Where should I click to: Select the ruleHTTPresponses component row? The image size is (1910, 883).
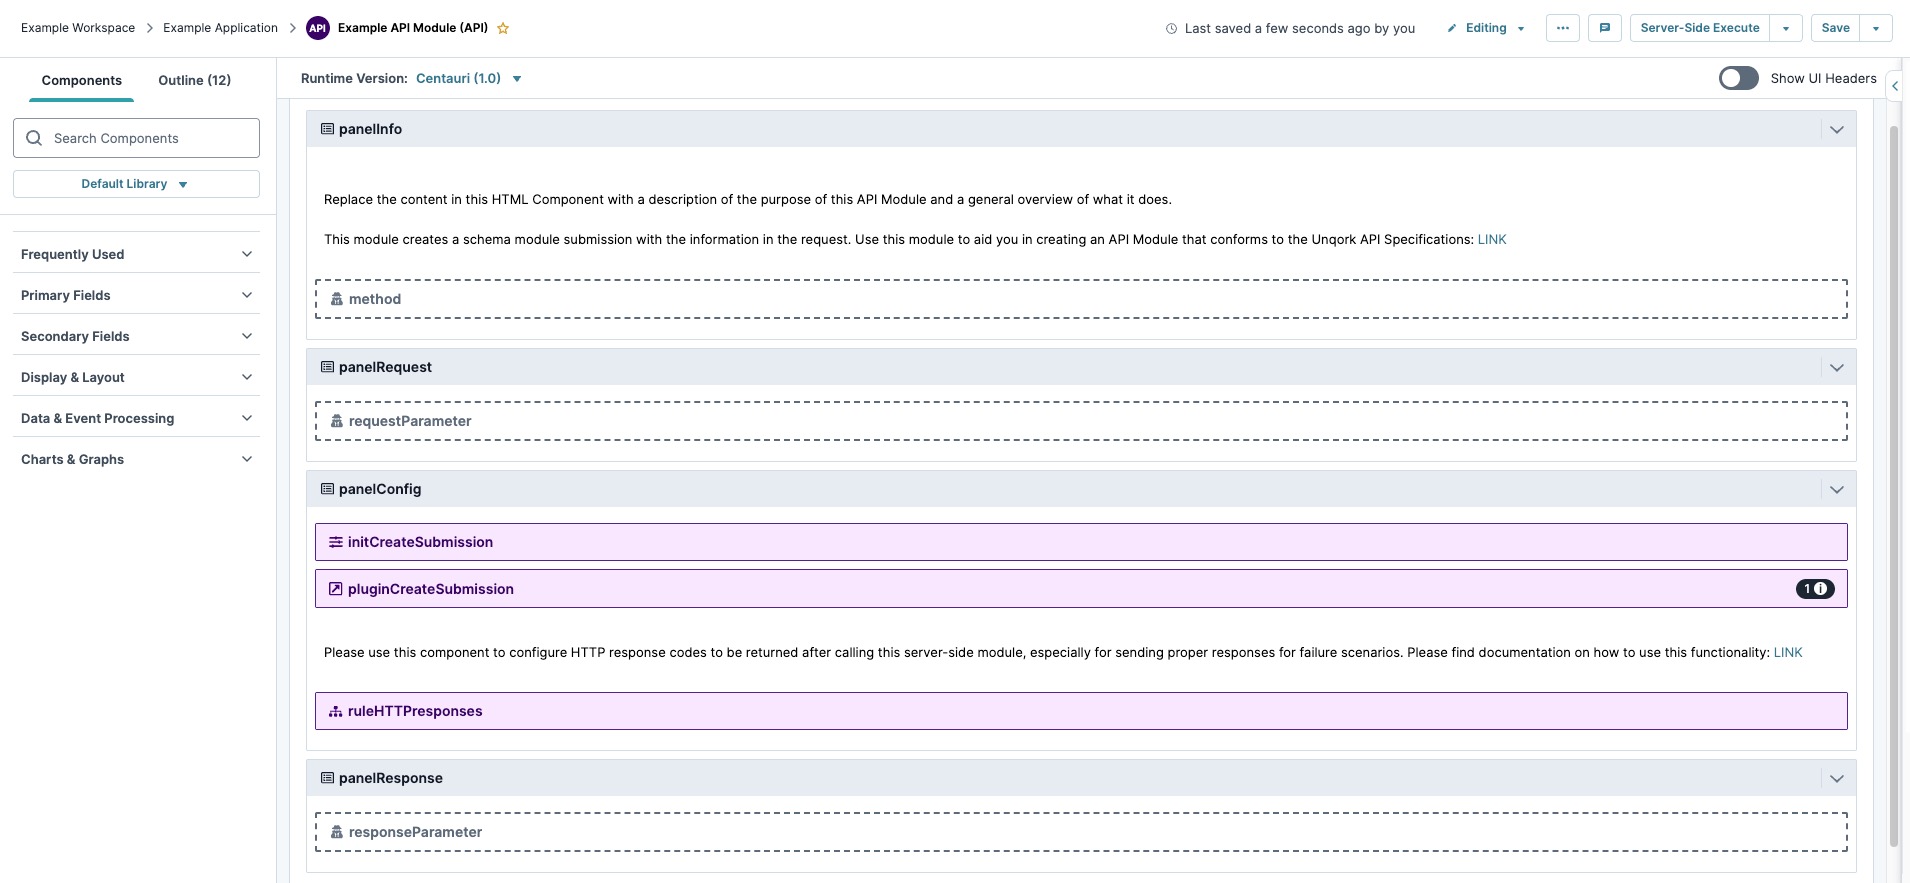click(x=1081, y=711)
